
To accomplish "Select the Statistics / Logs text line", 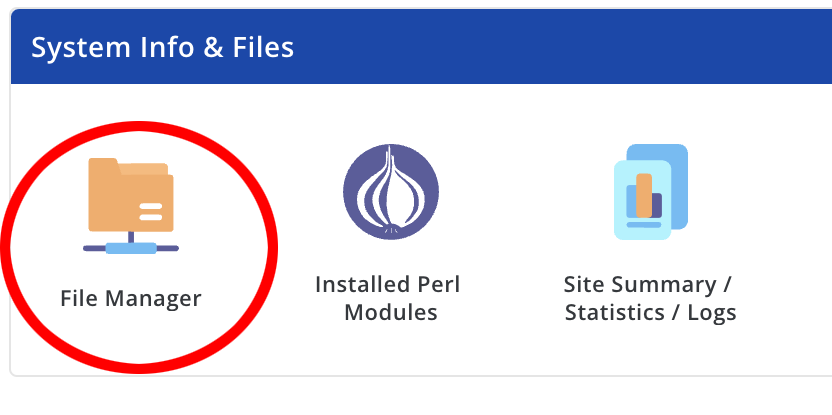I will (651, 313).
